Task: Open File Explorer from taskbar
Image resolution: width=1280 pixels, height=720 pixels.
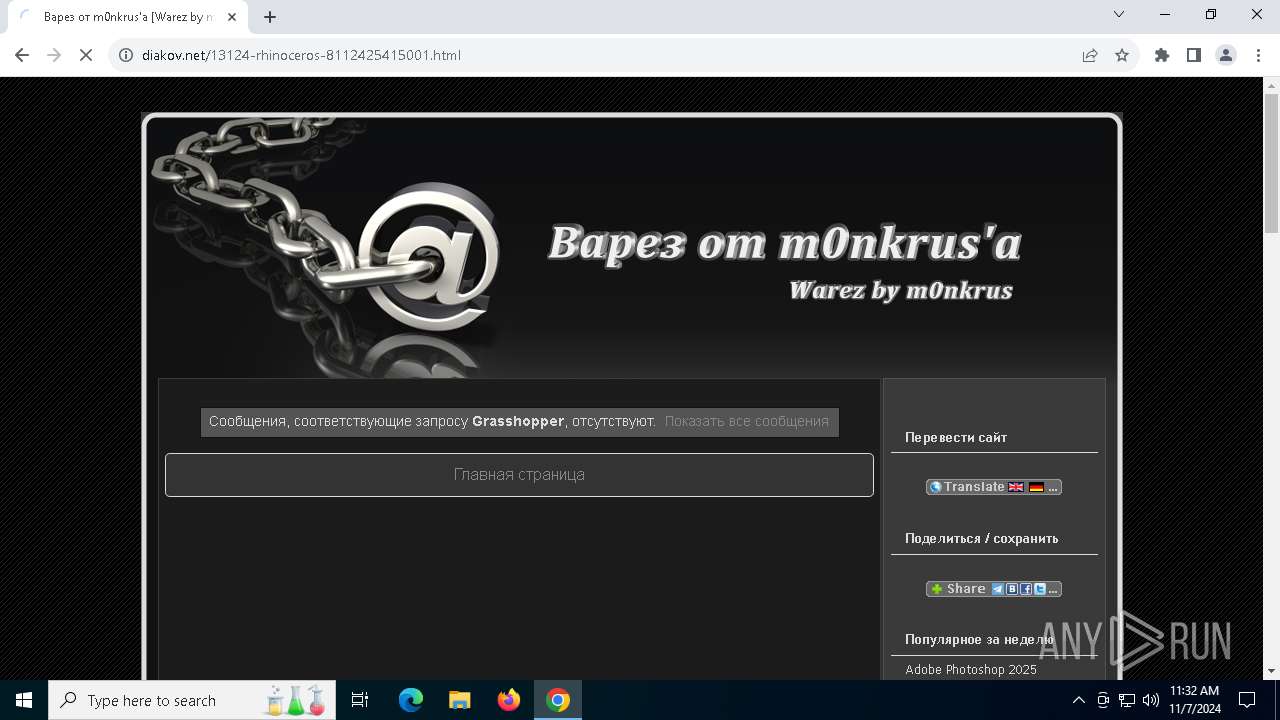Action: 460,700
